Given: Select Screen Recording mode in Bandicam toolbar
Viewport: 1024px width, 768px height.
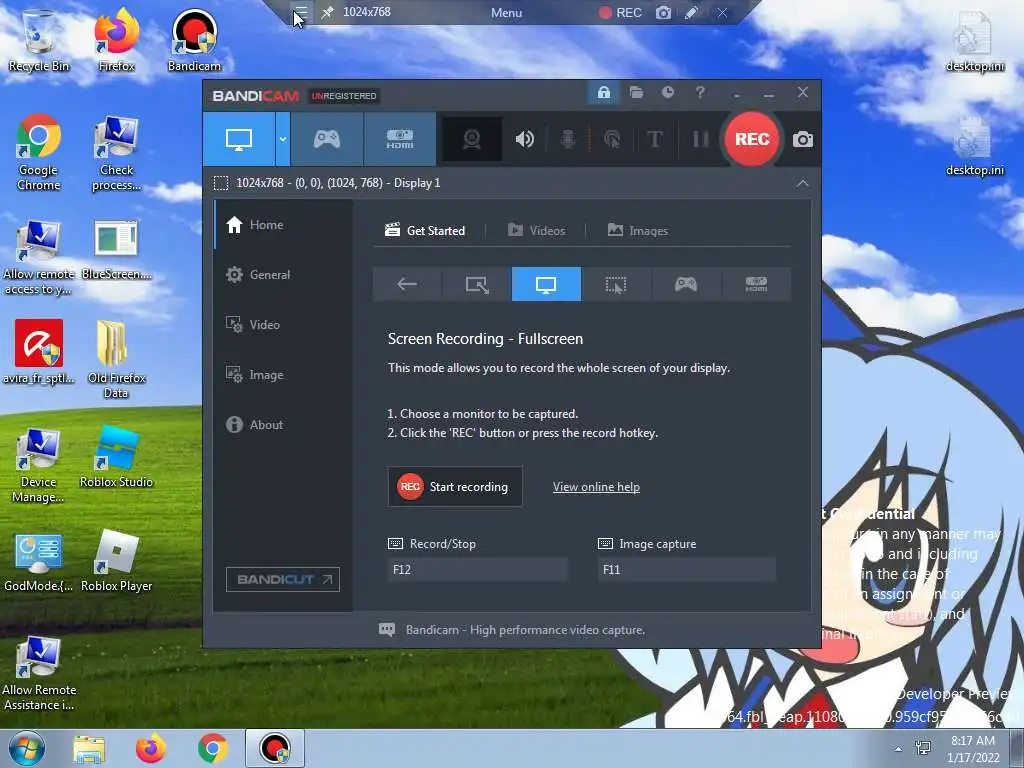Looking at the screenshot, I should 238,139.
